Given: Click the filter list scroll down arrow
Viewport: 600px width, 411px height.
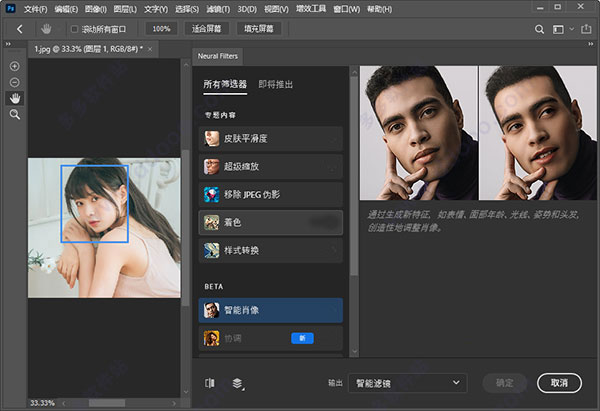Looking at the screenshot, I should pyautogui.click(x=354, y=351).
